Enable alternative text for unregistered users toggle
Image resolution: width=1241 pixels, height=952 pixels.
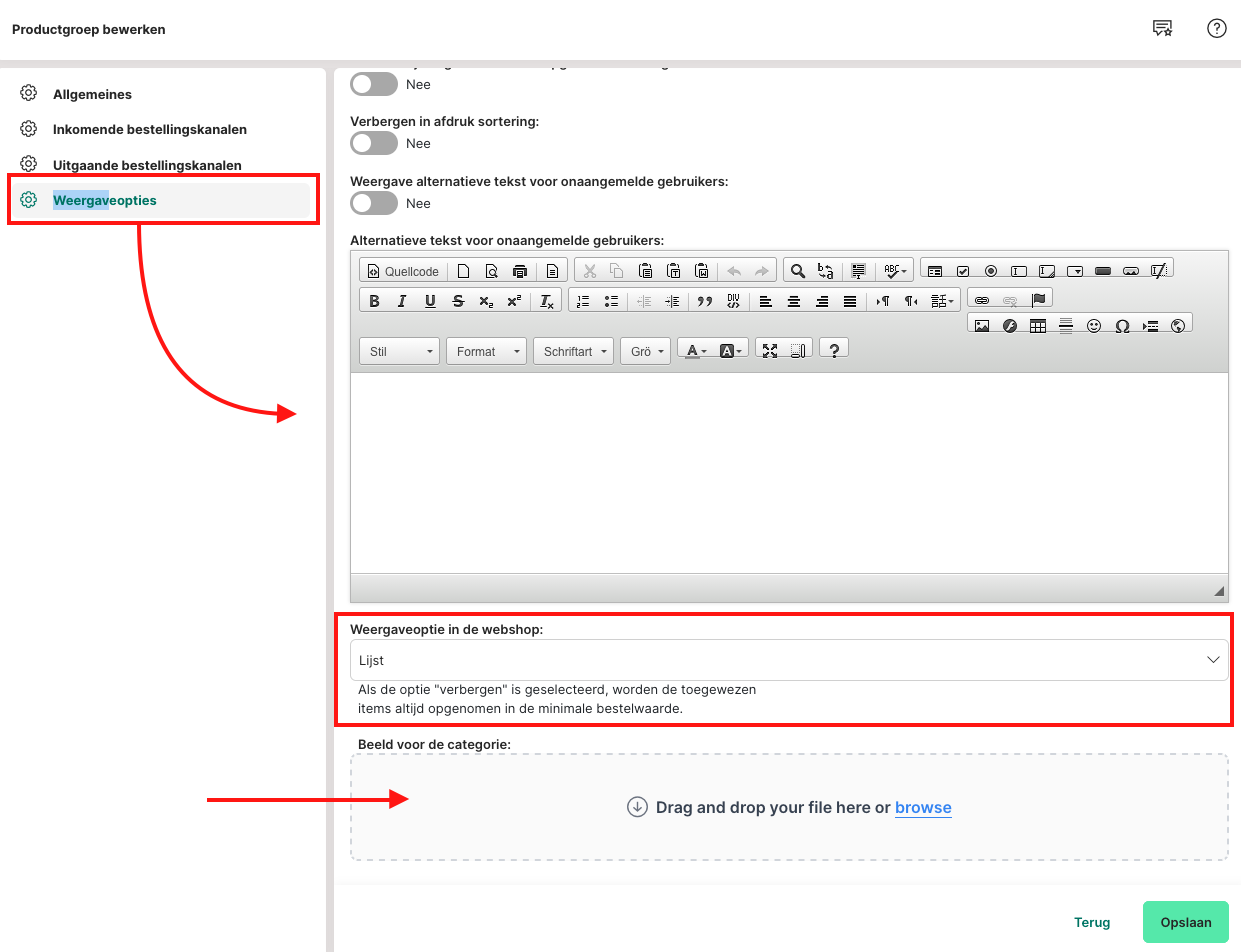[374, 204]
